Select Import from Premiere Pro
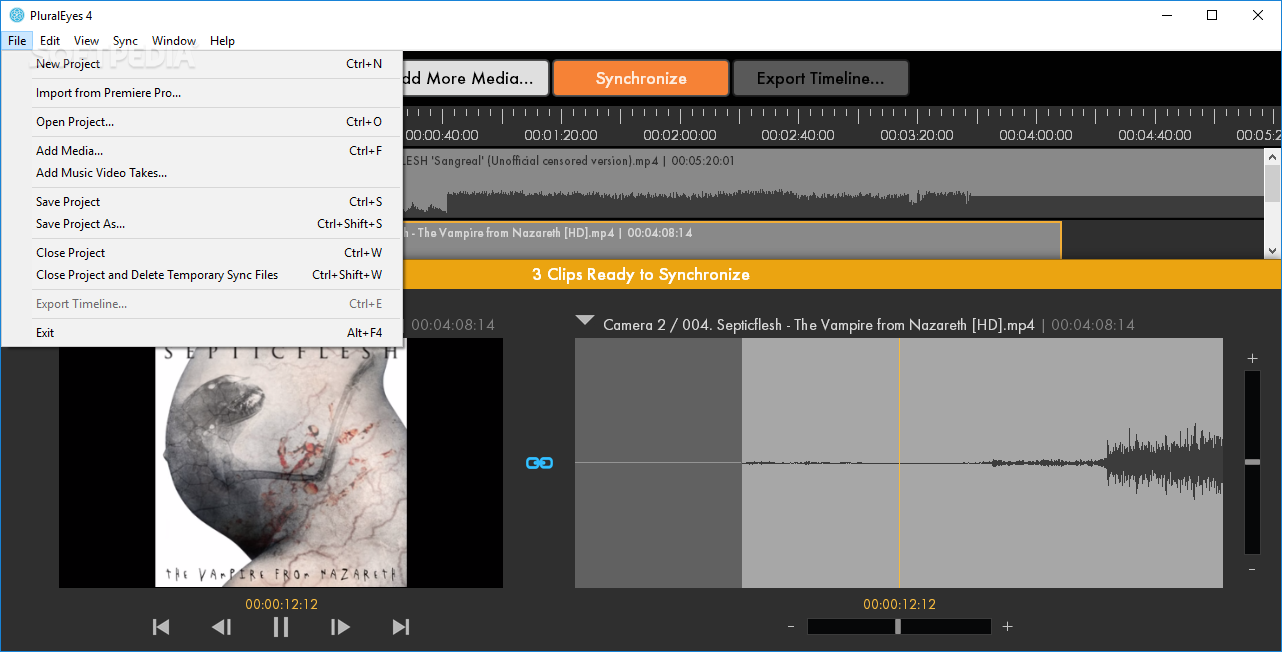Screen dimensions: 1282x652 [202, 93]
